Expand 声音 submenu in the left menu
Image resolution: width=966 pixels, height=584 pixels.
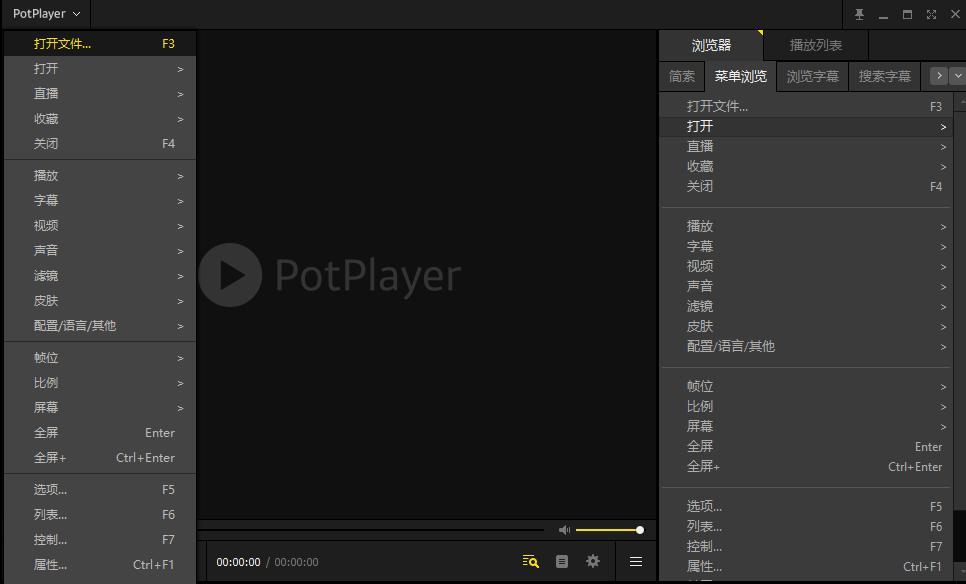pyautogui.click(x=100, y=251)
